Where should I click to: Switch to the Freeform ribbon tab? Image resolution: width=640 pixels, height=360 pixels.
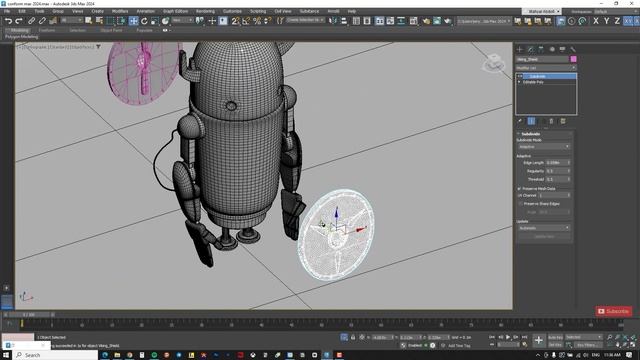47,30
